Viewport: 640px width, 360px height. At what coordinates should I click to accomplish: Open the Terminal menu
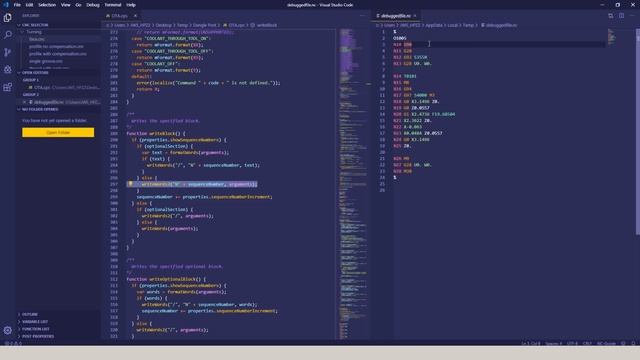pyautogui.click(x=113, y=5)
